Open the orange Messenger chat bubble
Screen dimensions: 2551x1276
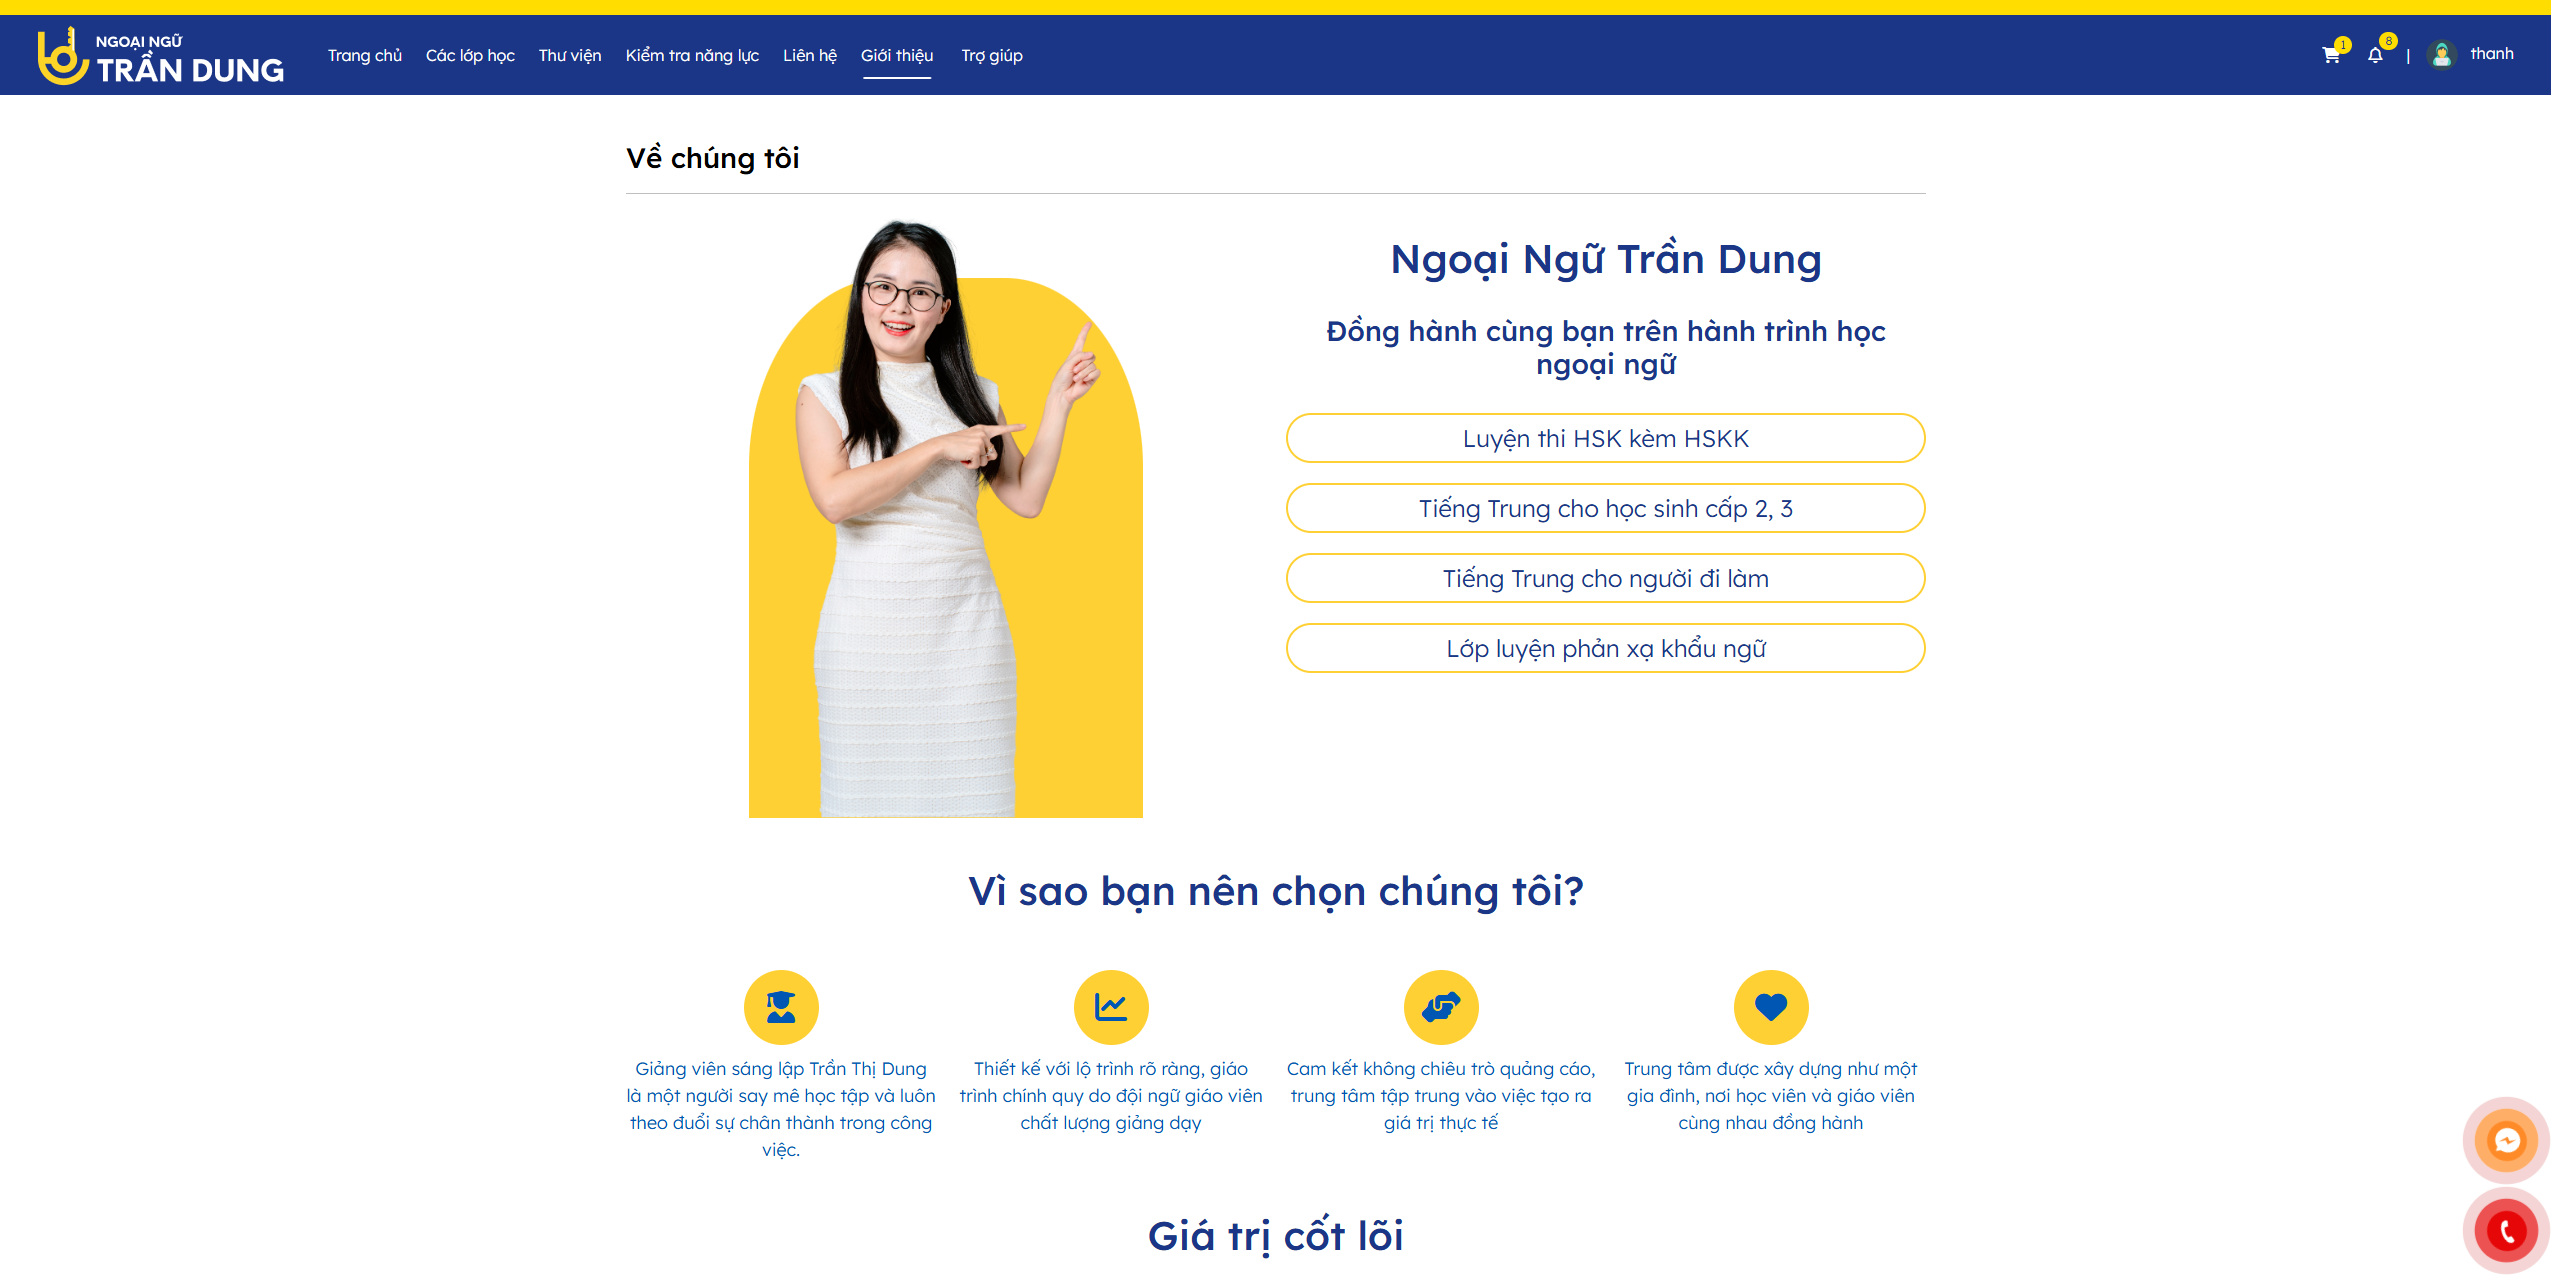point(2506,1140)
